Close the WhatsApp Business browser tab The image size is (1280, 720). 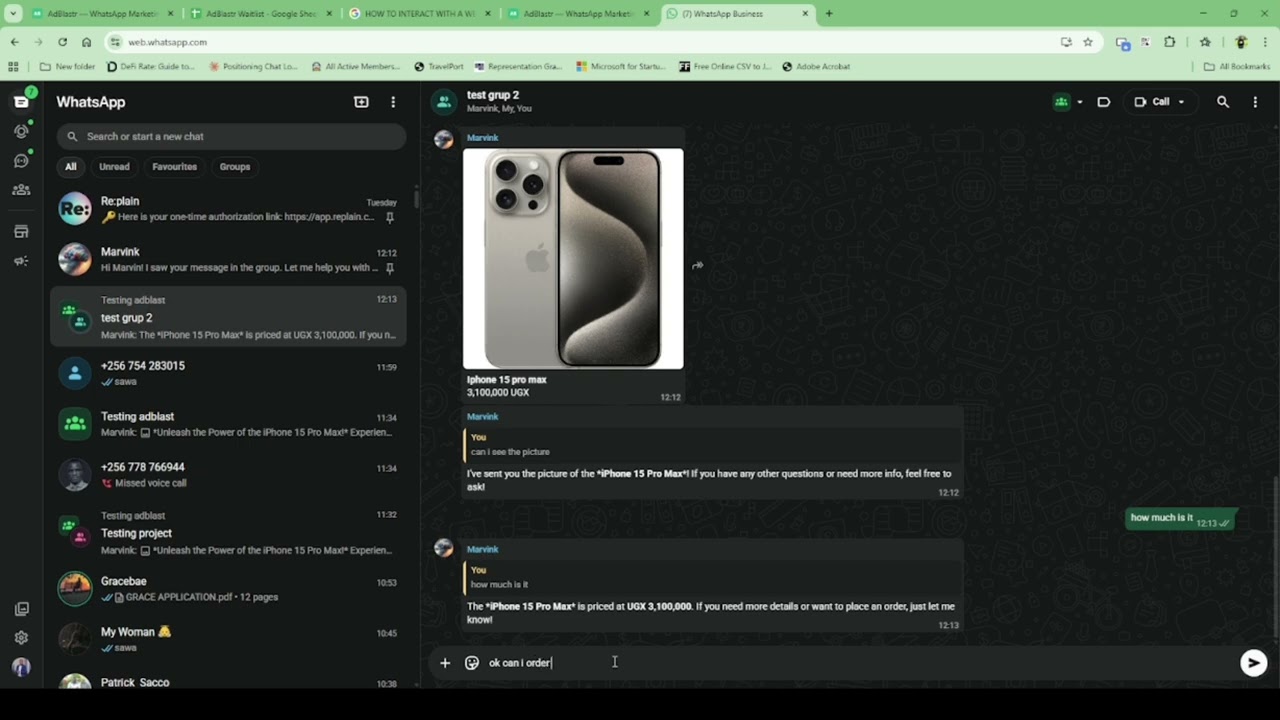point(805,14)
